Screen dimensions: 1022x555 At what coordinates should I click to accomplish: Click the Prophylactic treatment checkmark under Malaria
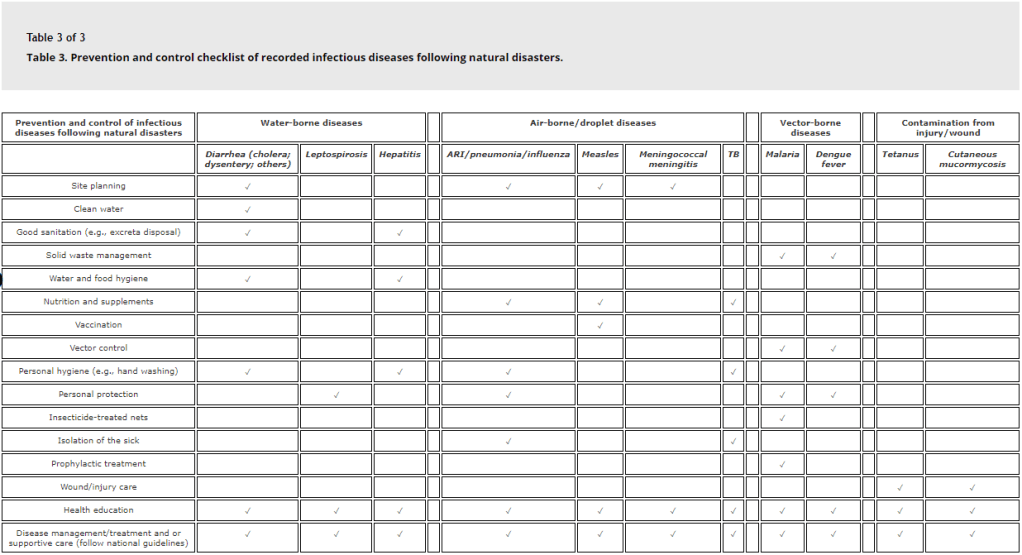click(x=782, y=464)
